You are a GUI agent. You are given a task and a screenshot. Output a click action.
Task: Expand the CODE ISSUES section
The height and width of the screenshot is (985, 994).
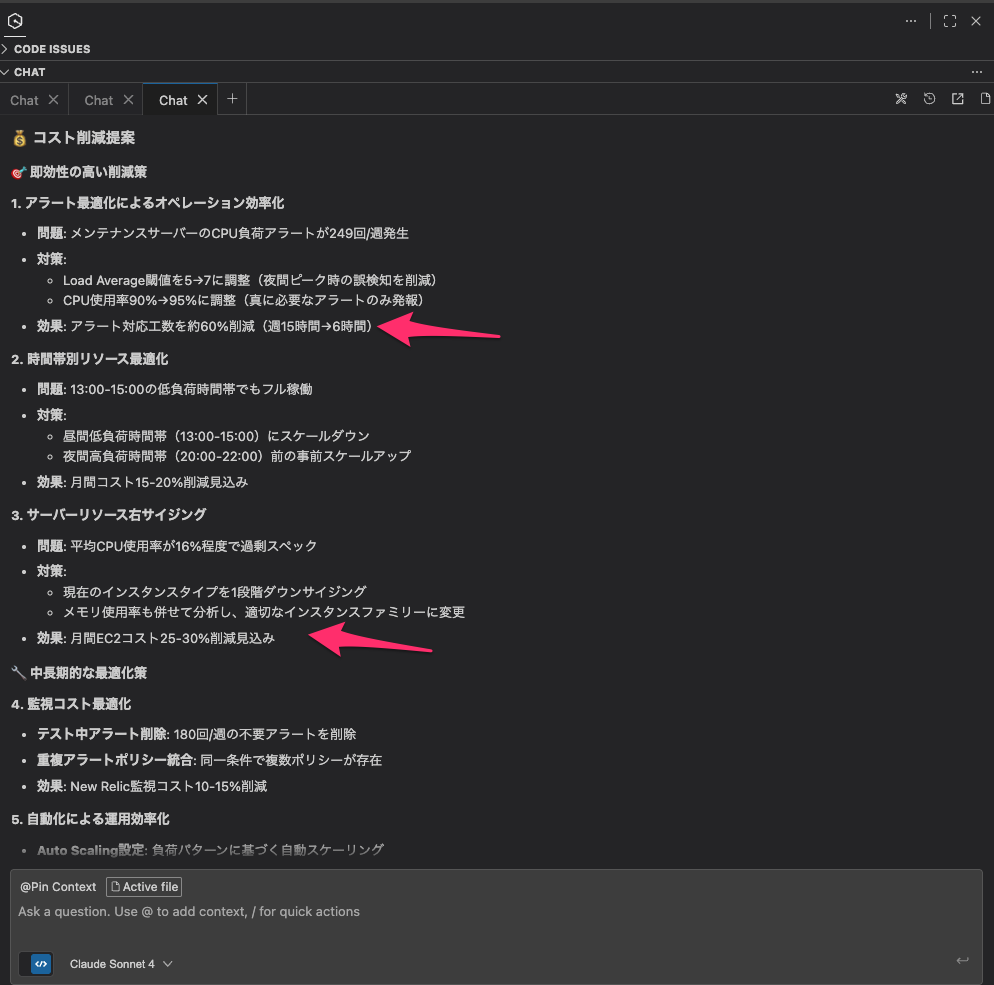[x=51, y=49]
